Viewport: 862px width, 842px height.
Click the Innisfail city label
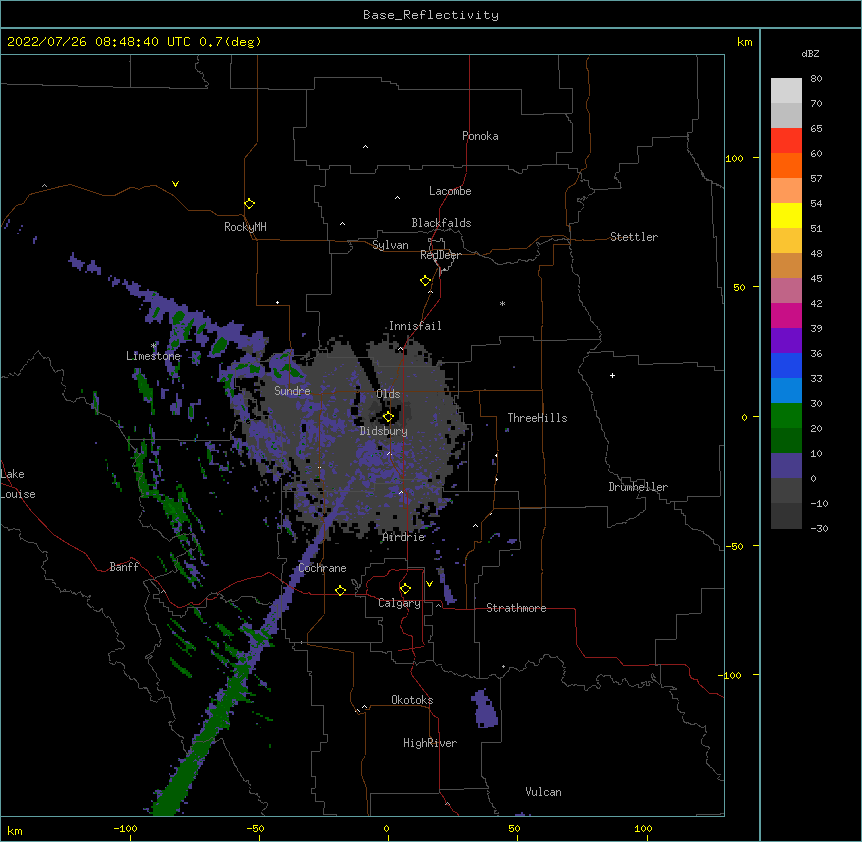tap(415, 326)
